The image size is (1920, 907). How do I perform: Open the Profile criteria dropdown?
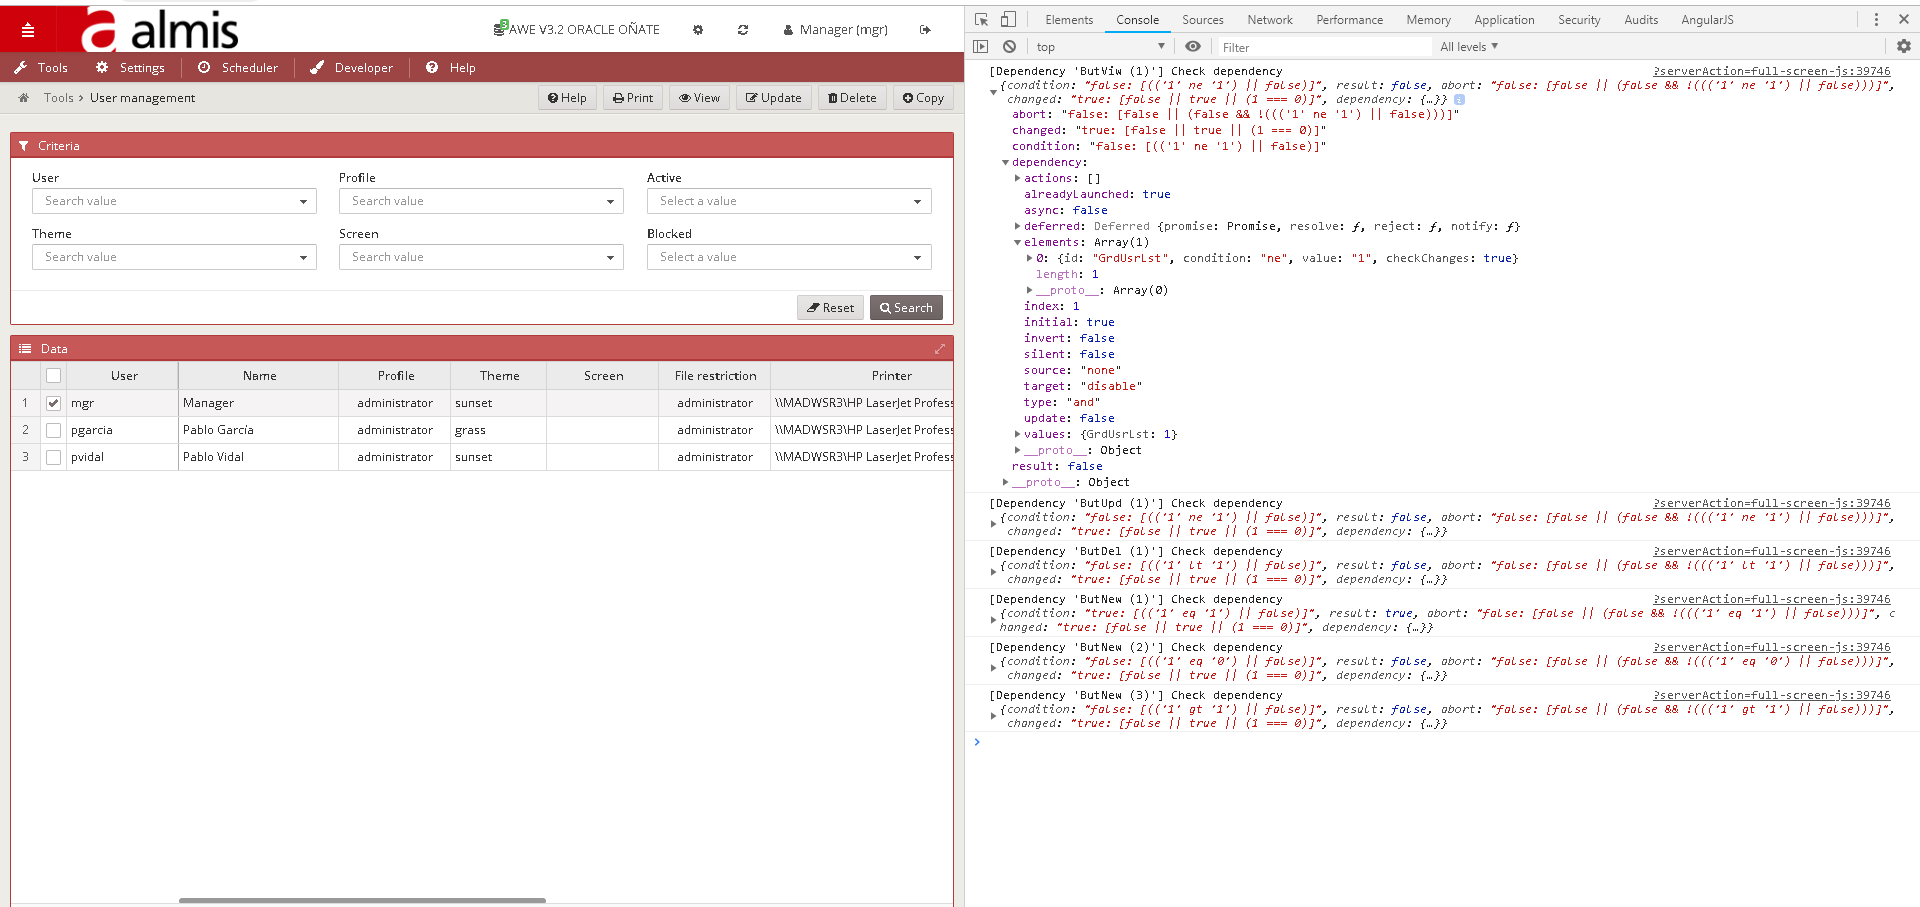[481, 201]
